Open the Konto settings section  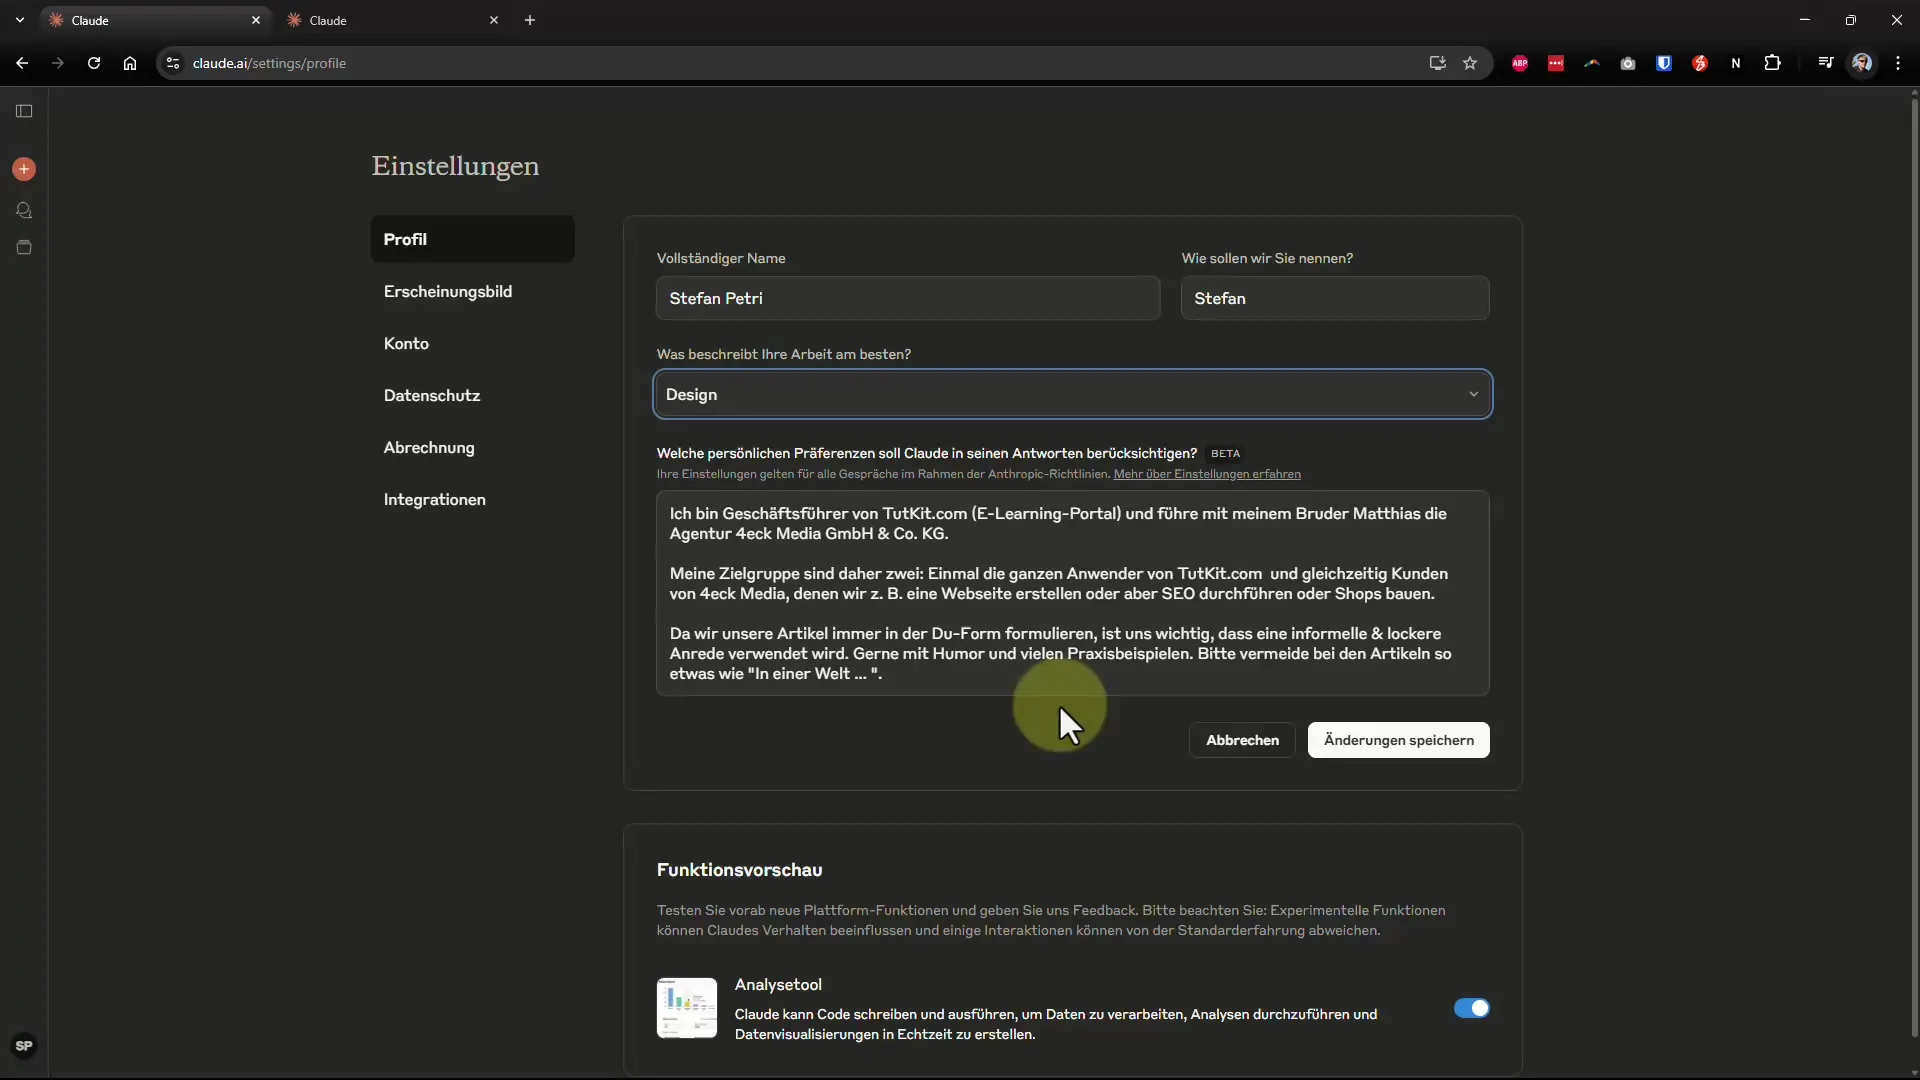(472, 343)
